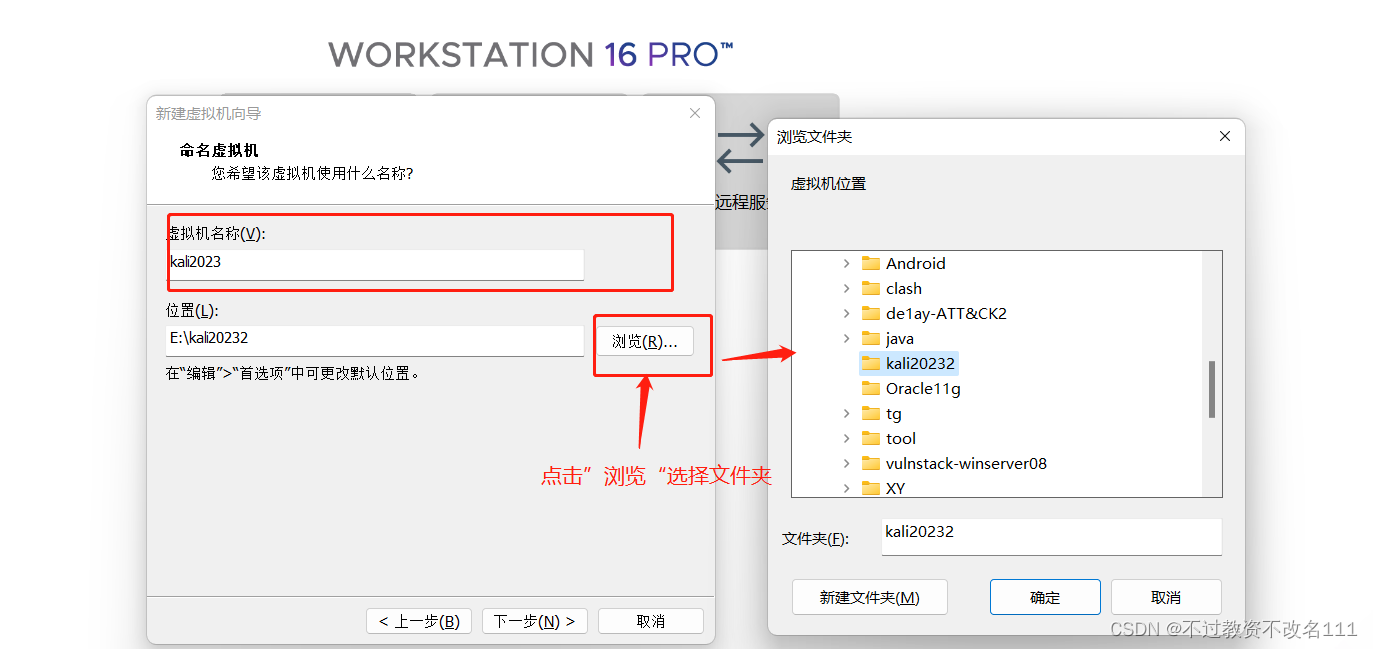Click 上一步(B) to go back
Viewport: 1373px width, 649px height.
(419, 621)
